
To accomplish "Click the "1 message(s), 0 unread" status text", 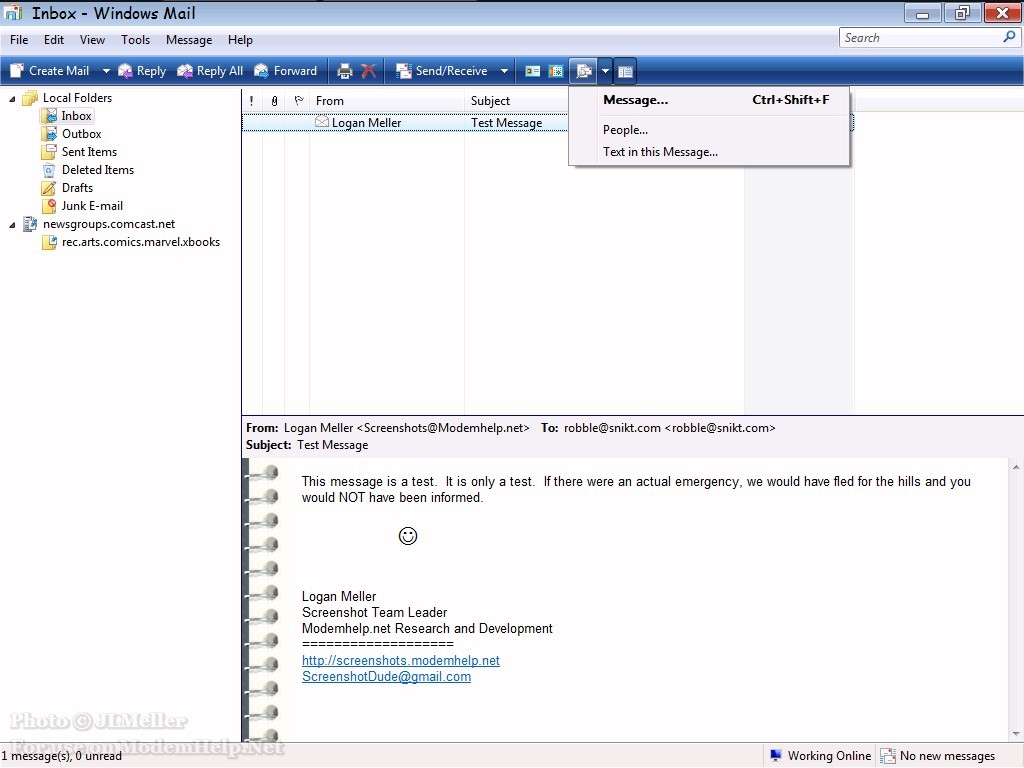I will point(61,756).
